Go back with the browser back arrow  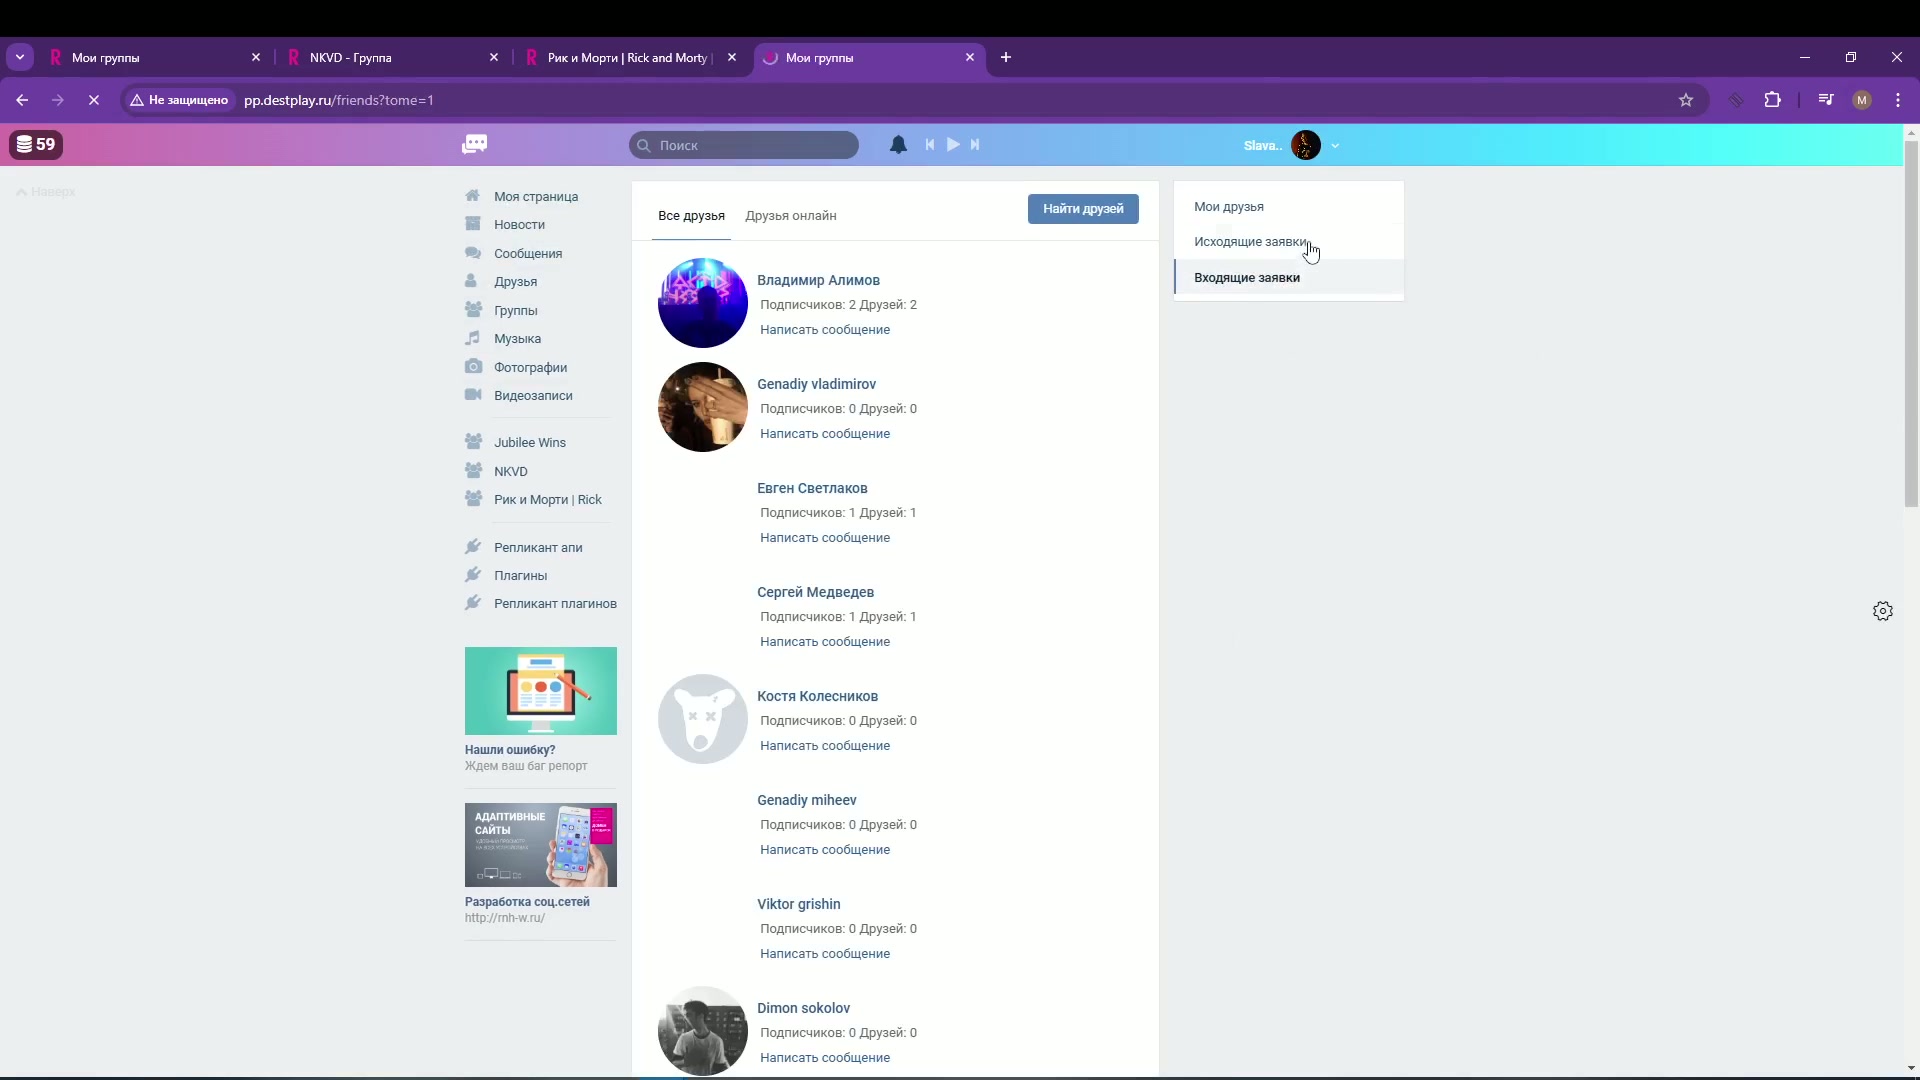coord(22,100)
